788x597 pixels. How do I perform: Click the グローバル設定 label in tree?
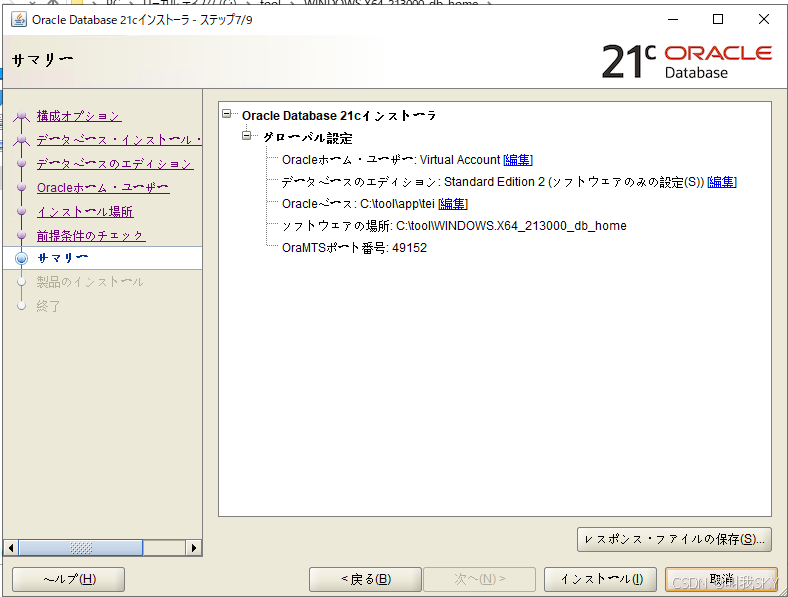click(308, 138)
